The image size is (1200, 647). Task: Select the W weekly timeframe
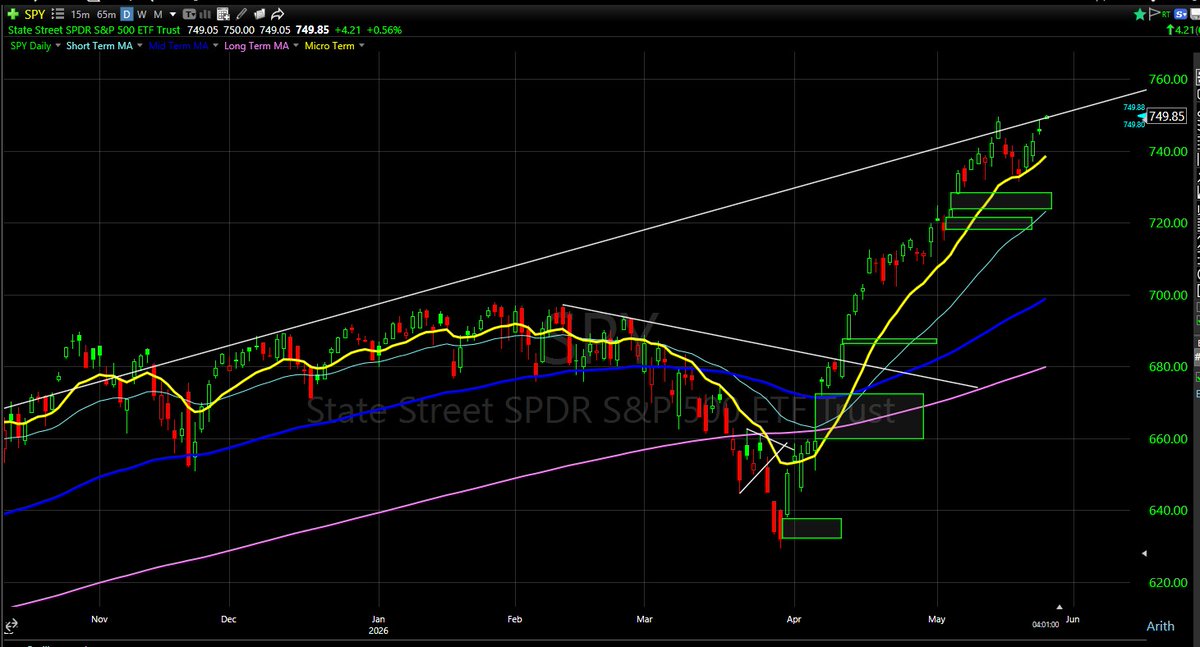pos(142,15)
